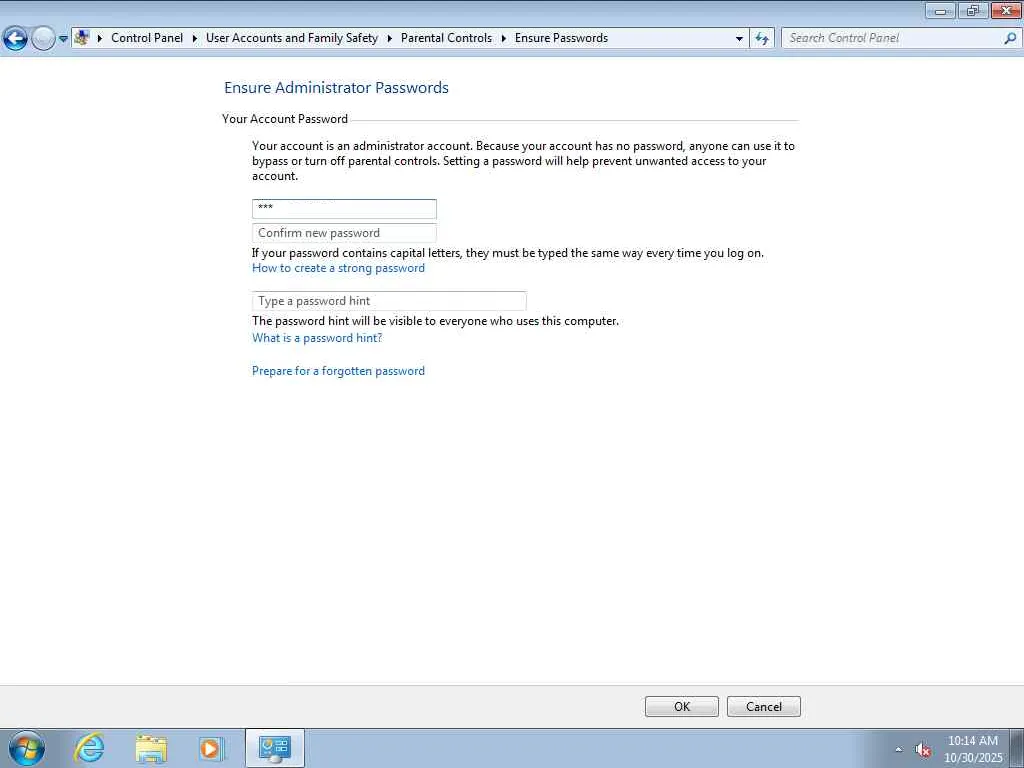Viewport: 1024px width, 768px height.
Task: Select the Control Panel taskbar button
Action: click(x=274, y=748)
